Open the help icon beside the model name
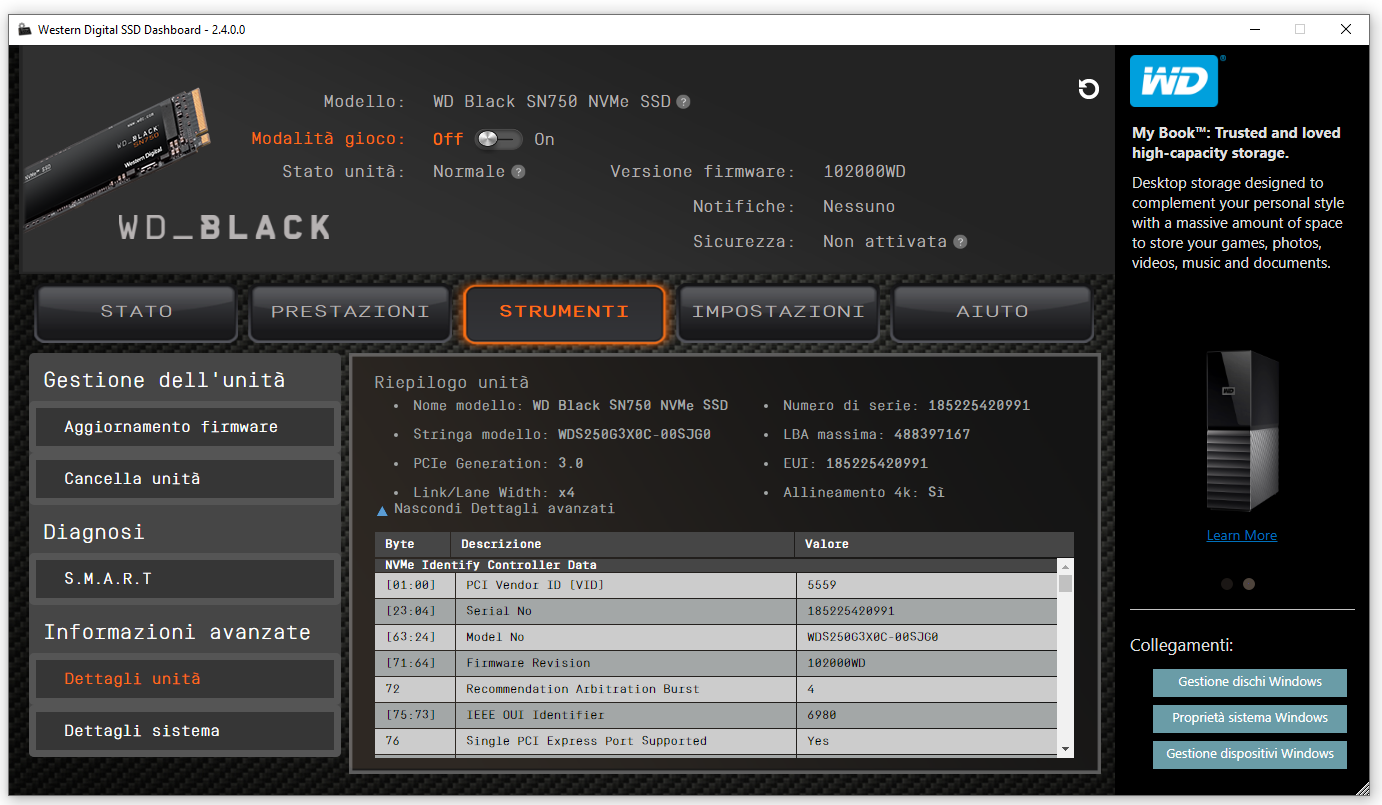This screenshot has width=1382, height=805. coord(683,102)
